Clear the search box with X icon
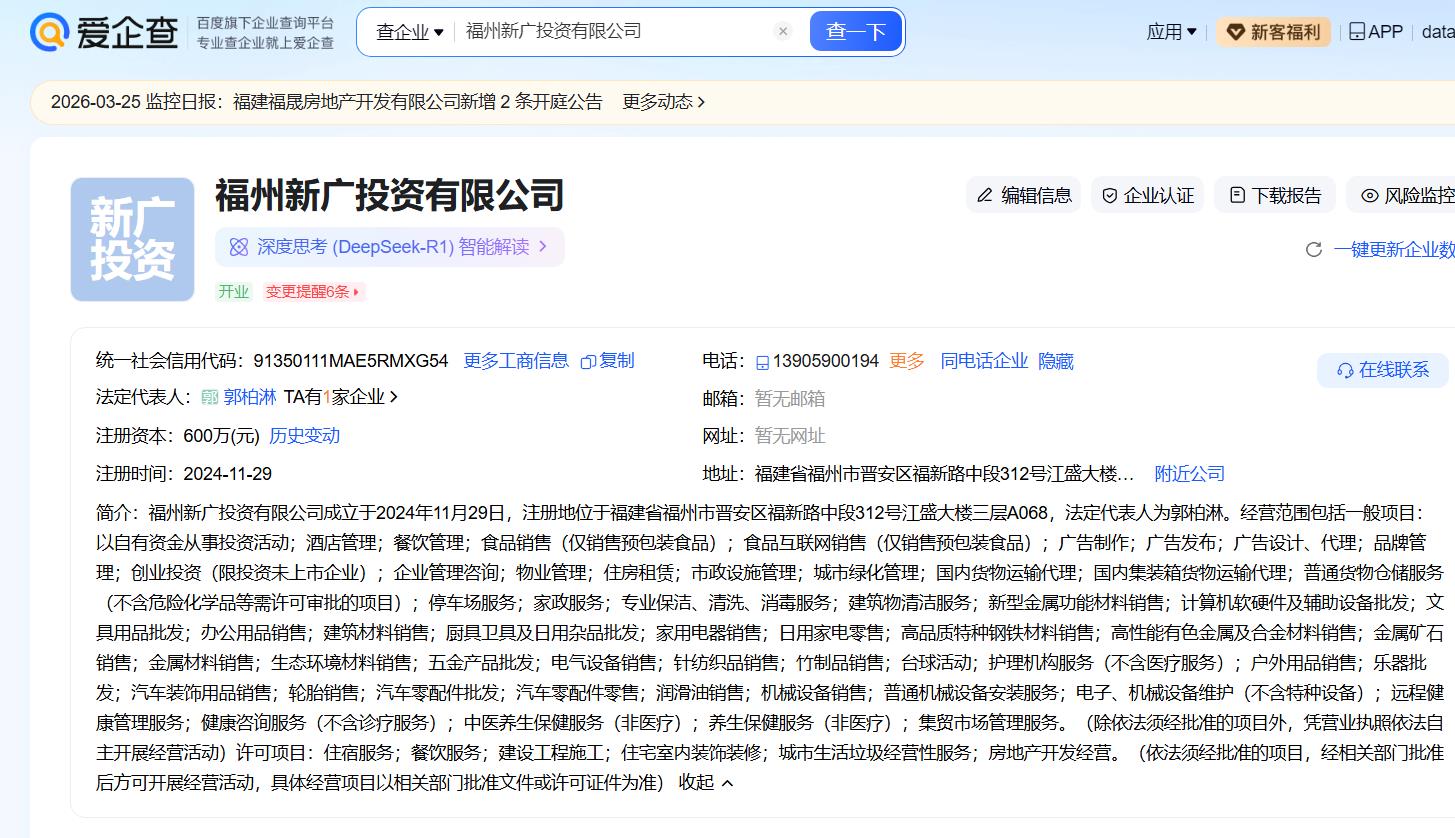 pyautogui.click(x=783, y=31)
